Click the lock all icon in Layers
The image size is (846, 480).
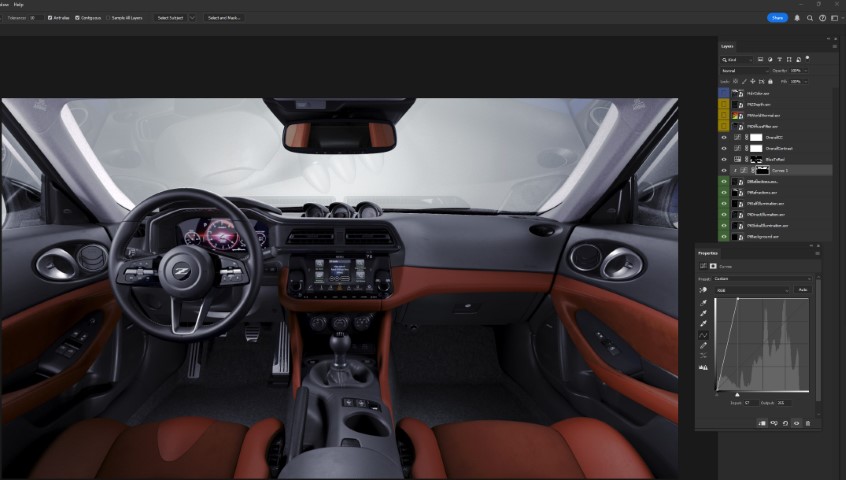tap(769, 81)
